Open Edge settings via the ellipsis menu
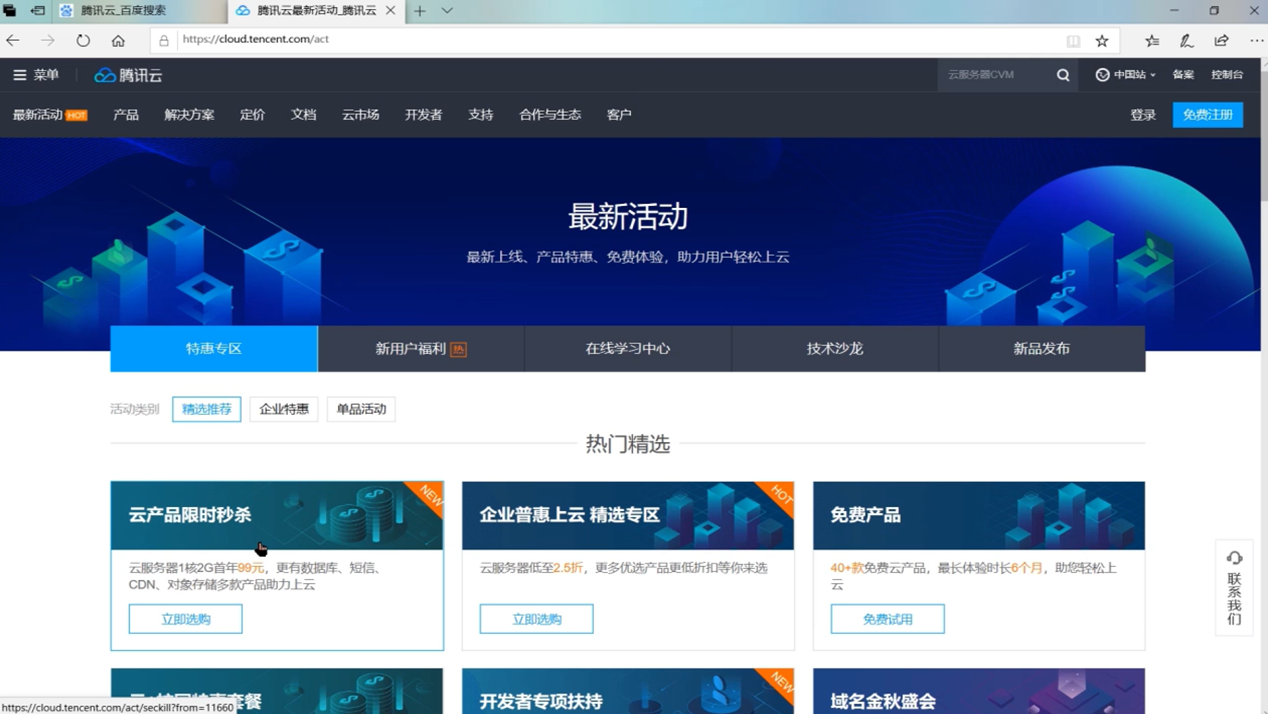 coord(1256,40)
